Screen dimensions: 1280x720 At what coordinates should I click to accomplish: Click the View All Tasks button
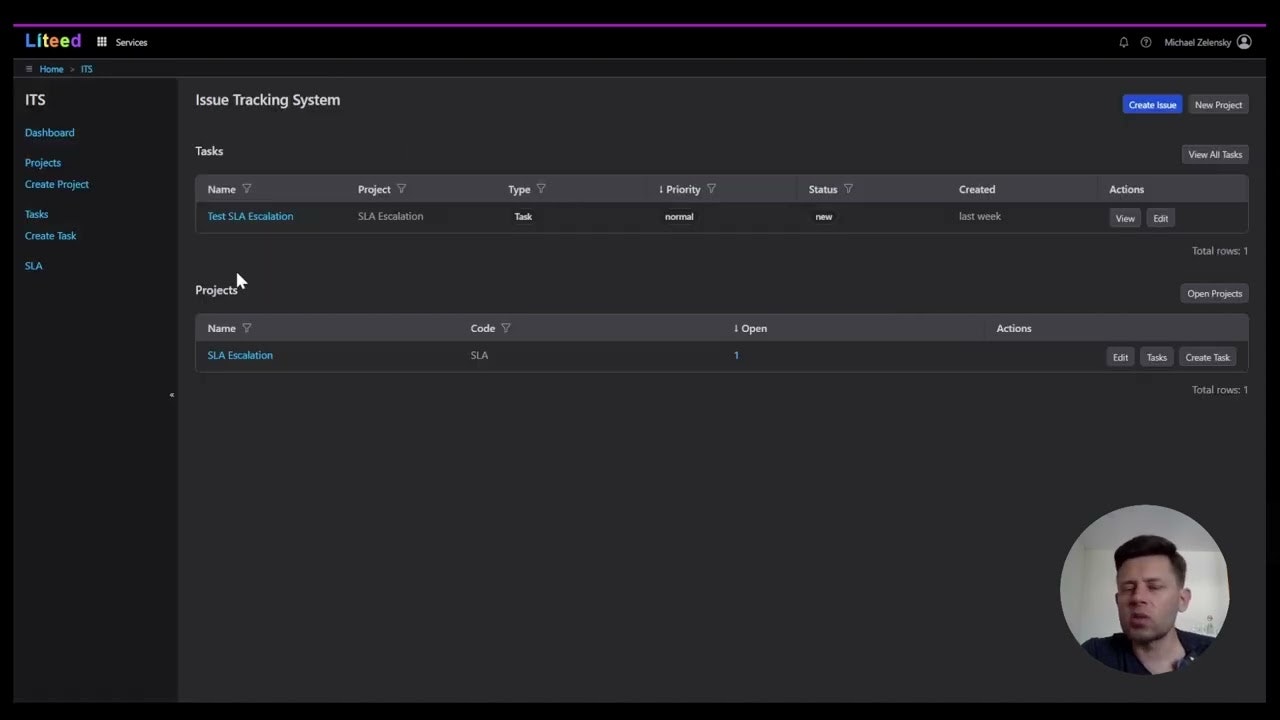pos(1214,154)
